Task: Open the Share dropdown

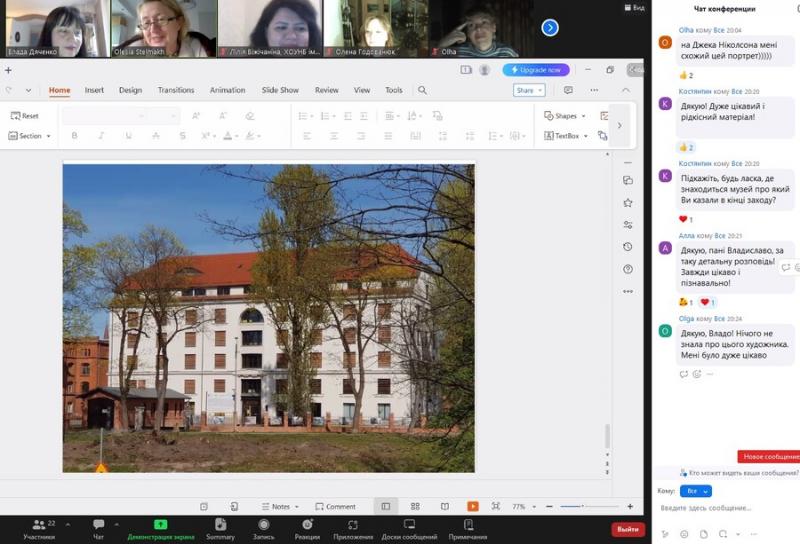Action: click(529, 90)
